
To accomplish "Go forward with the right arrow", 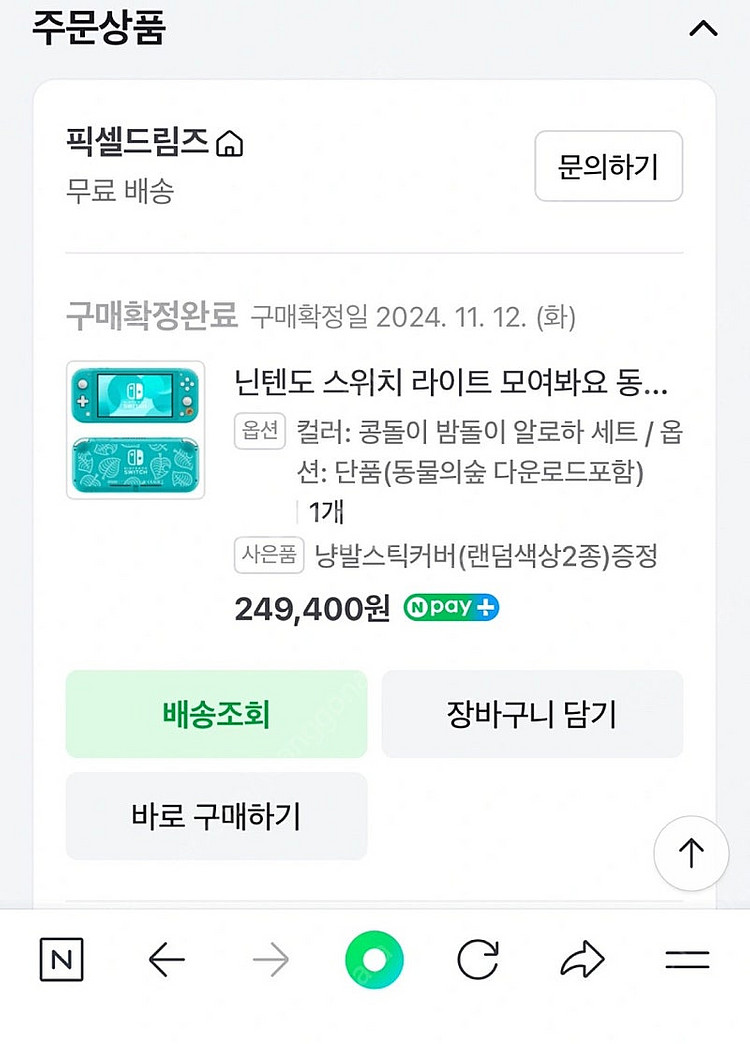I will (x=270, y=961).
